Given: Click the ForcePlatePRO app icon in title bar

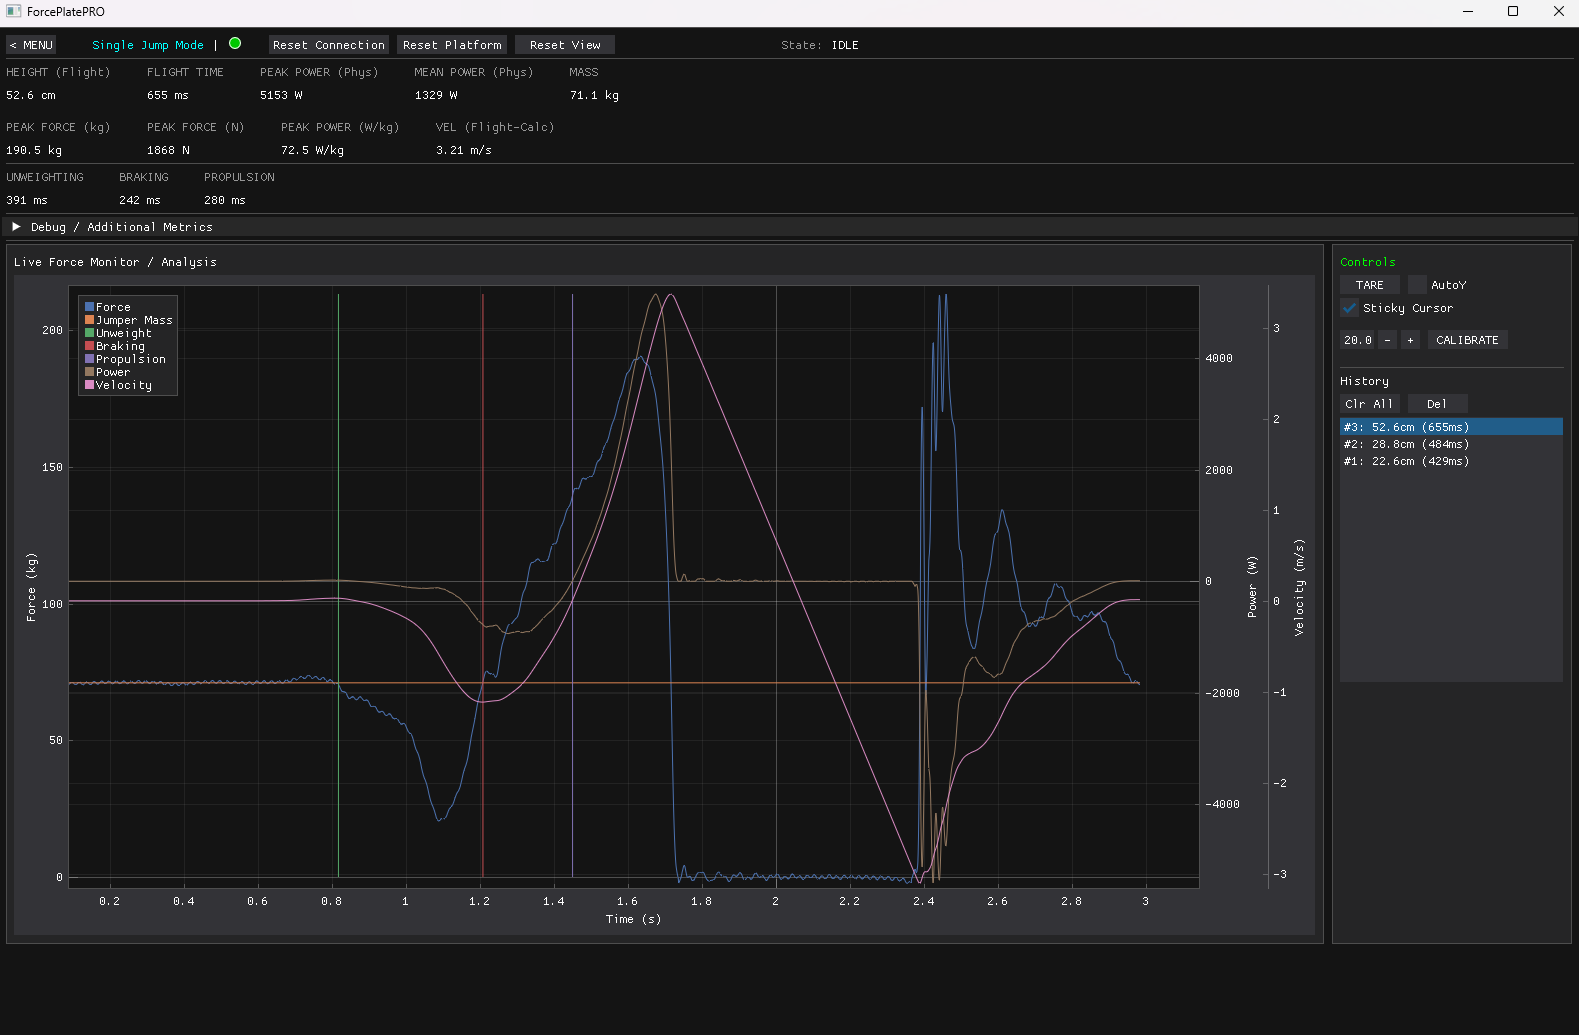Looking at the screenshot, I should [13, 11].
